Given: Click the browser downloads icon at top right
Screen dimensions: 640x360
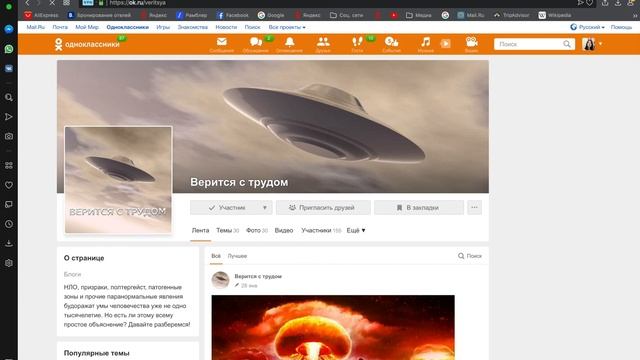Looking at the screenshot, I should click(x=618, y=3).
